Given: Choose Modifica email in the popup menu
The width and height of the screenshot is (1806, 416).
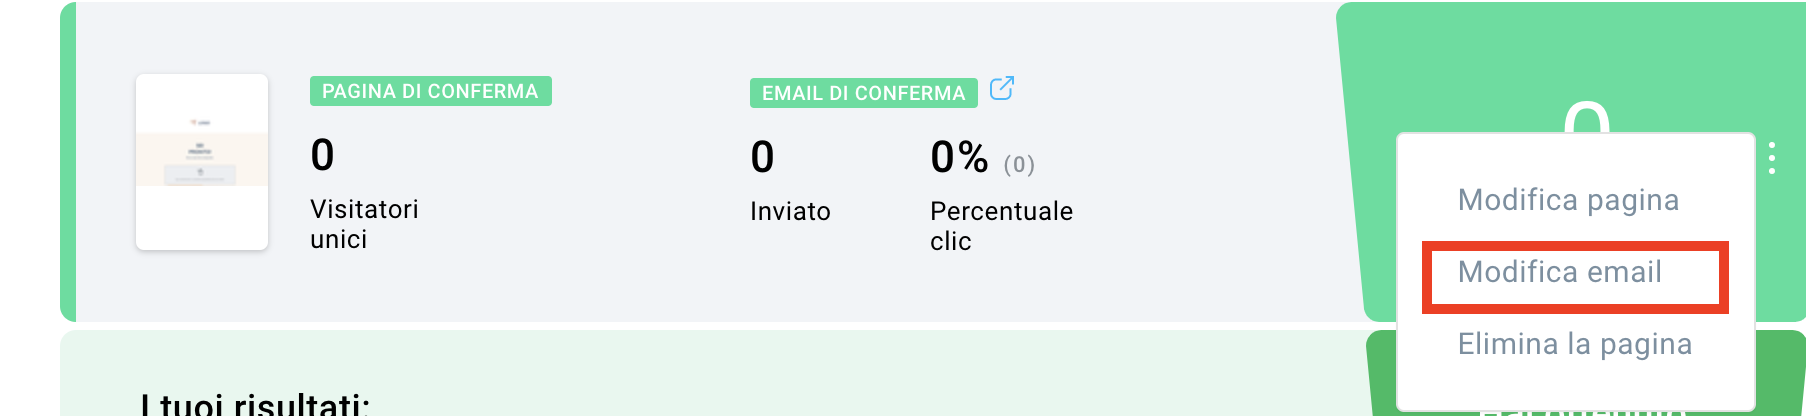Looking at the screenshot, I should point(1560,272).
